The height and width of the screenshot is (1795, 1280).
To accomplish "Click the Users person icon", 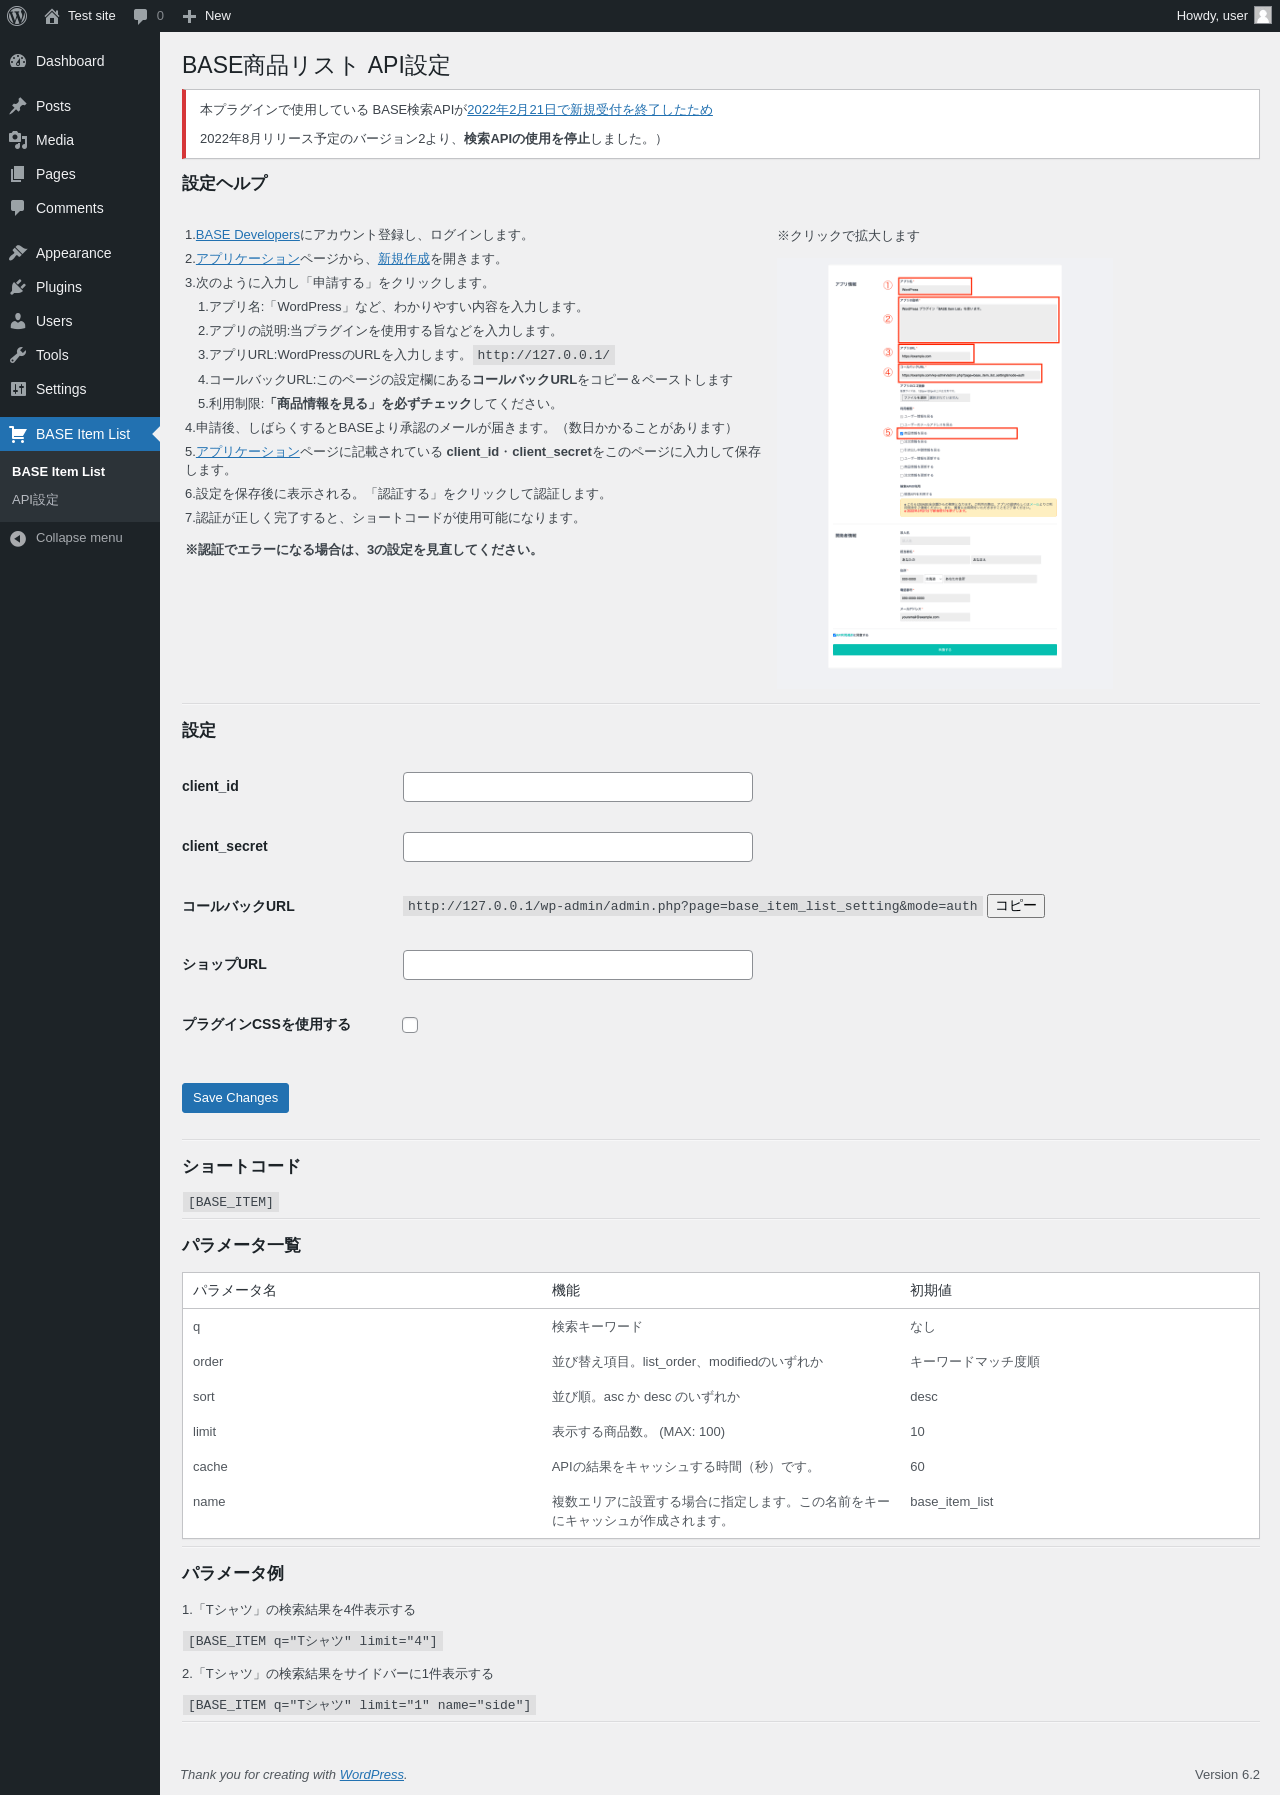I will click(x=18, y=321).
